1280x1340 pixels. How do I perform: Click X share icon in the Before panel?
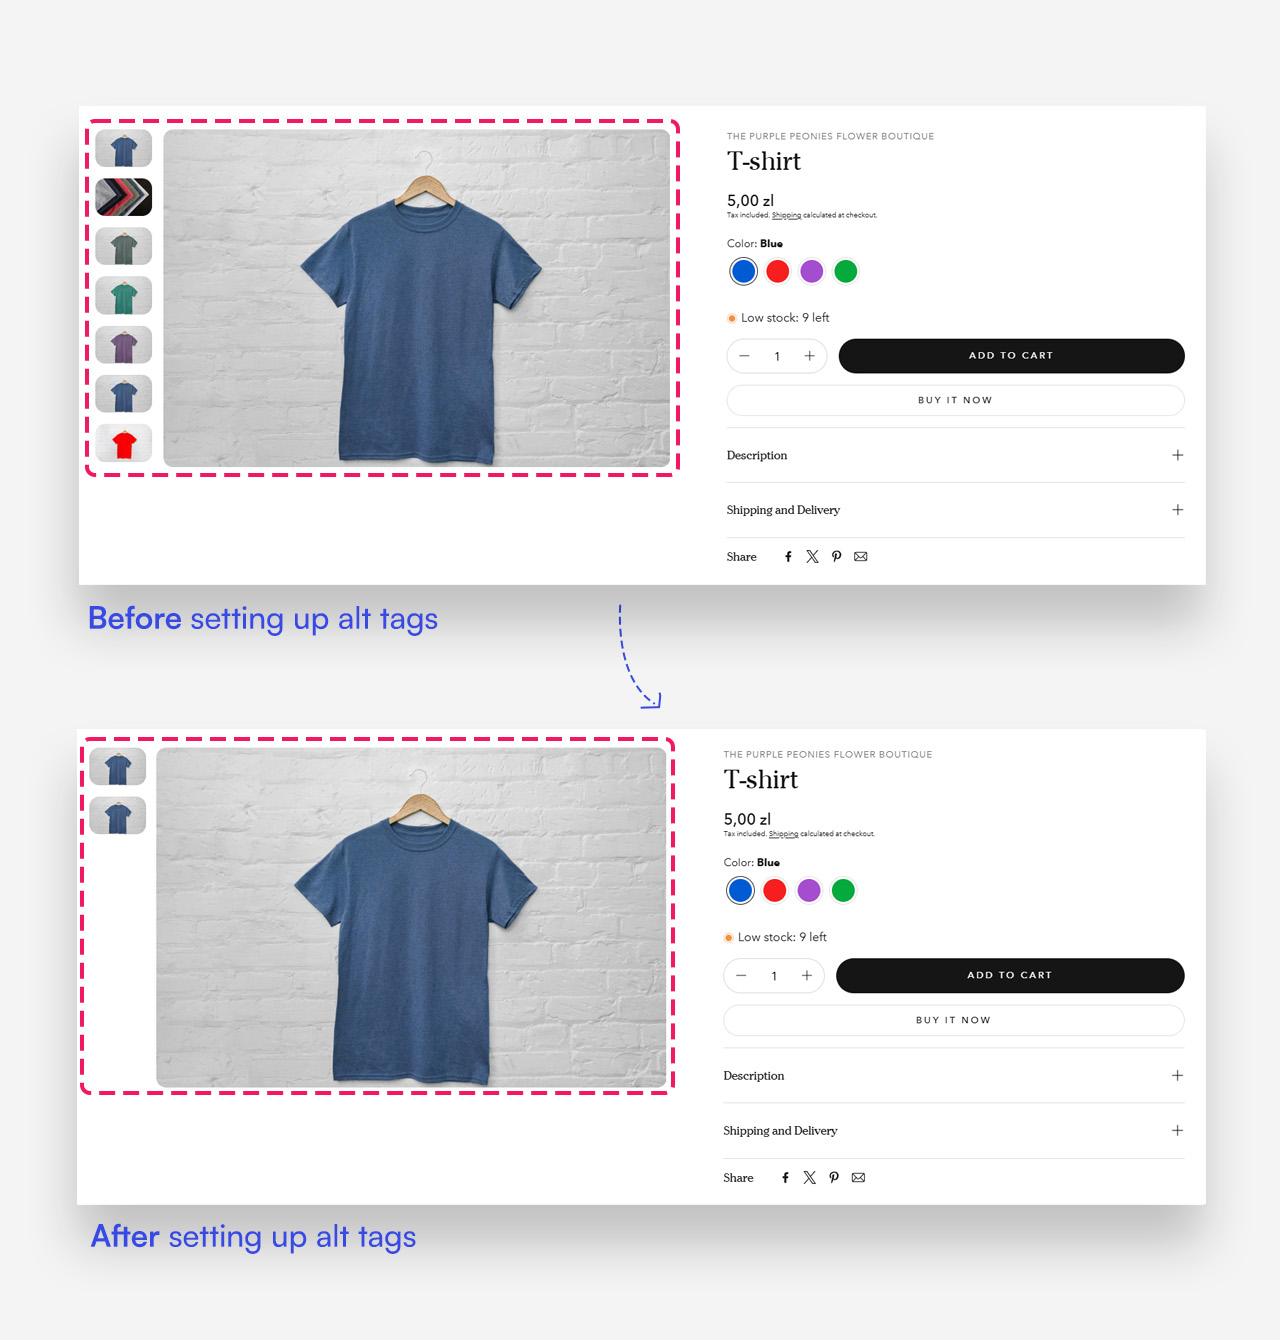(812, 557)
